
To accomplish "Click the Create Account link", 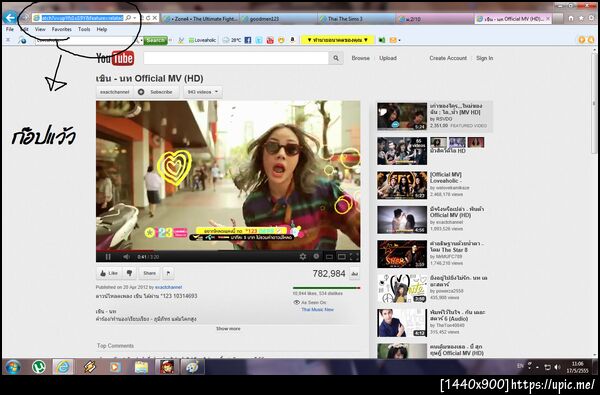I will [448, 58].
